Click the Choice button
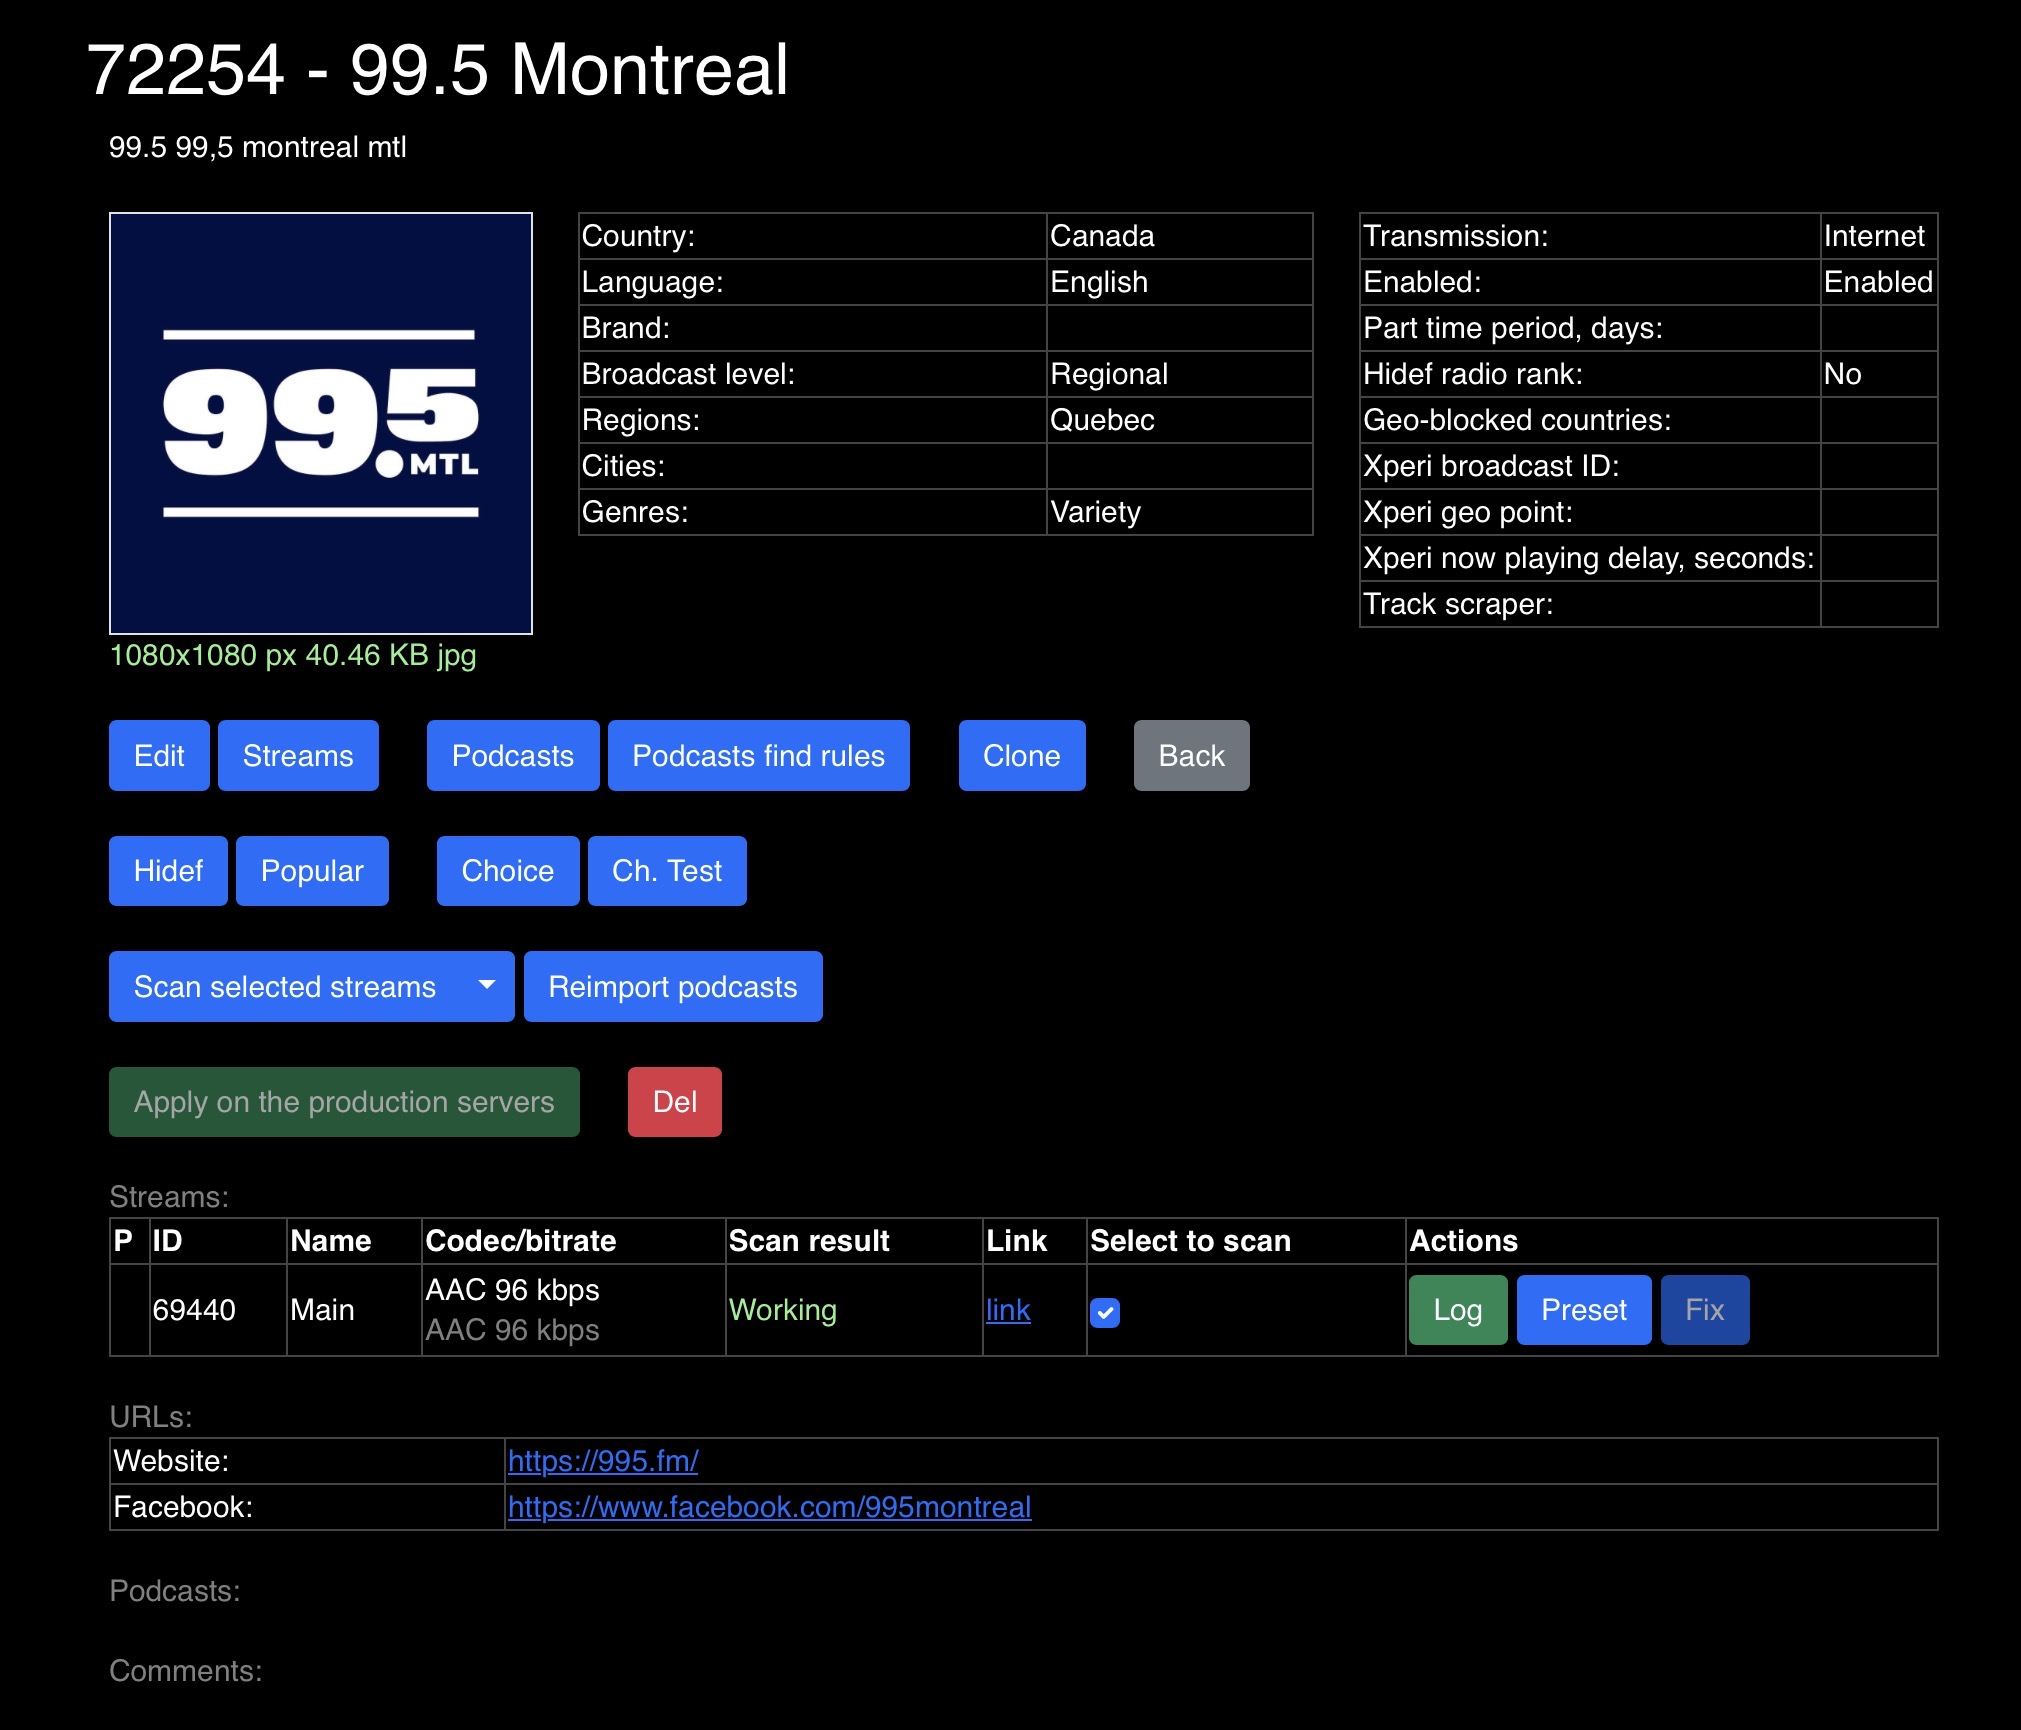Viewport: 2021px width, 1730px height. coord(507,871)
